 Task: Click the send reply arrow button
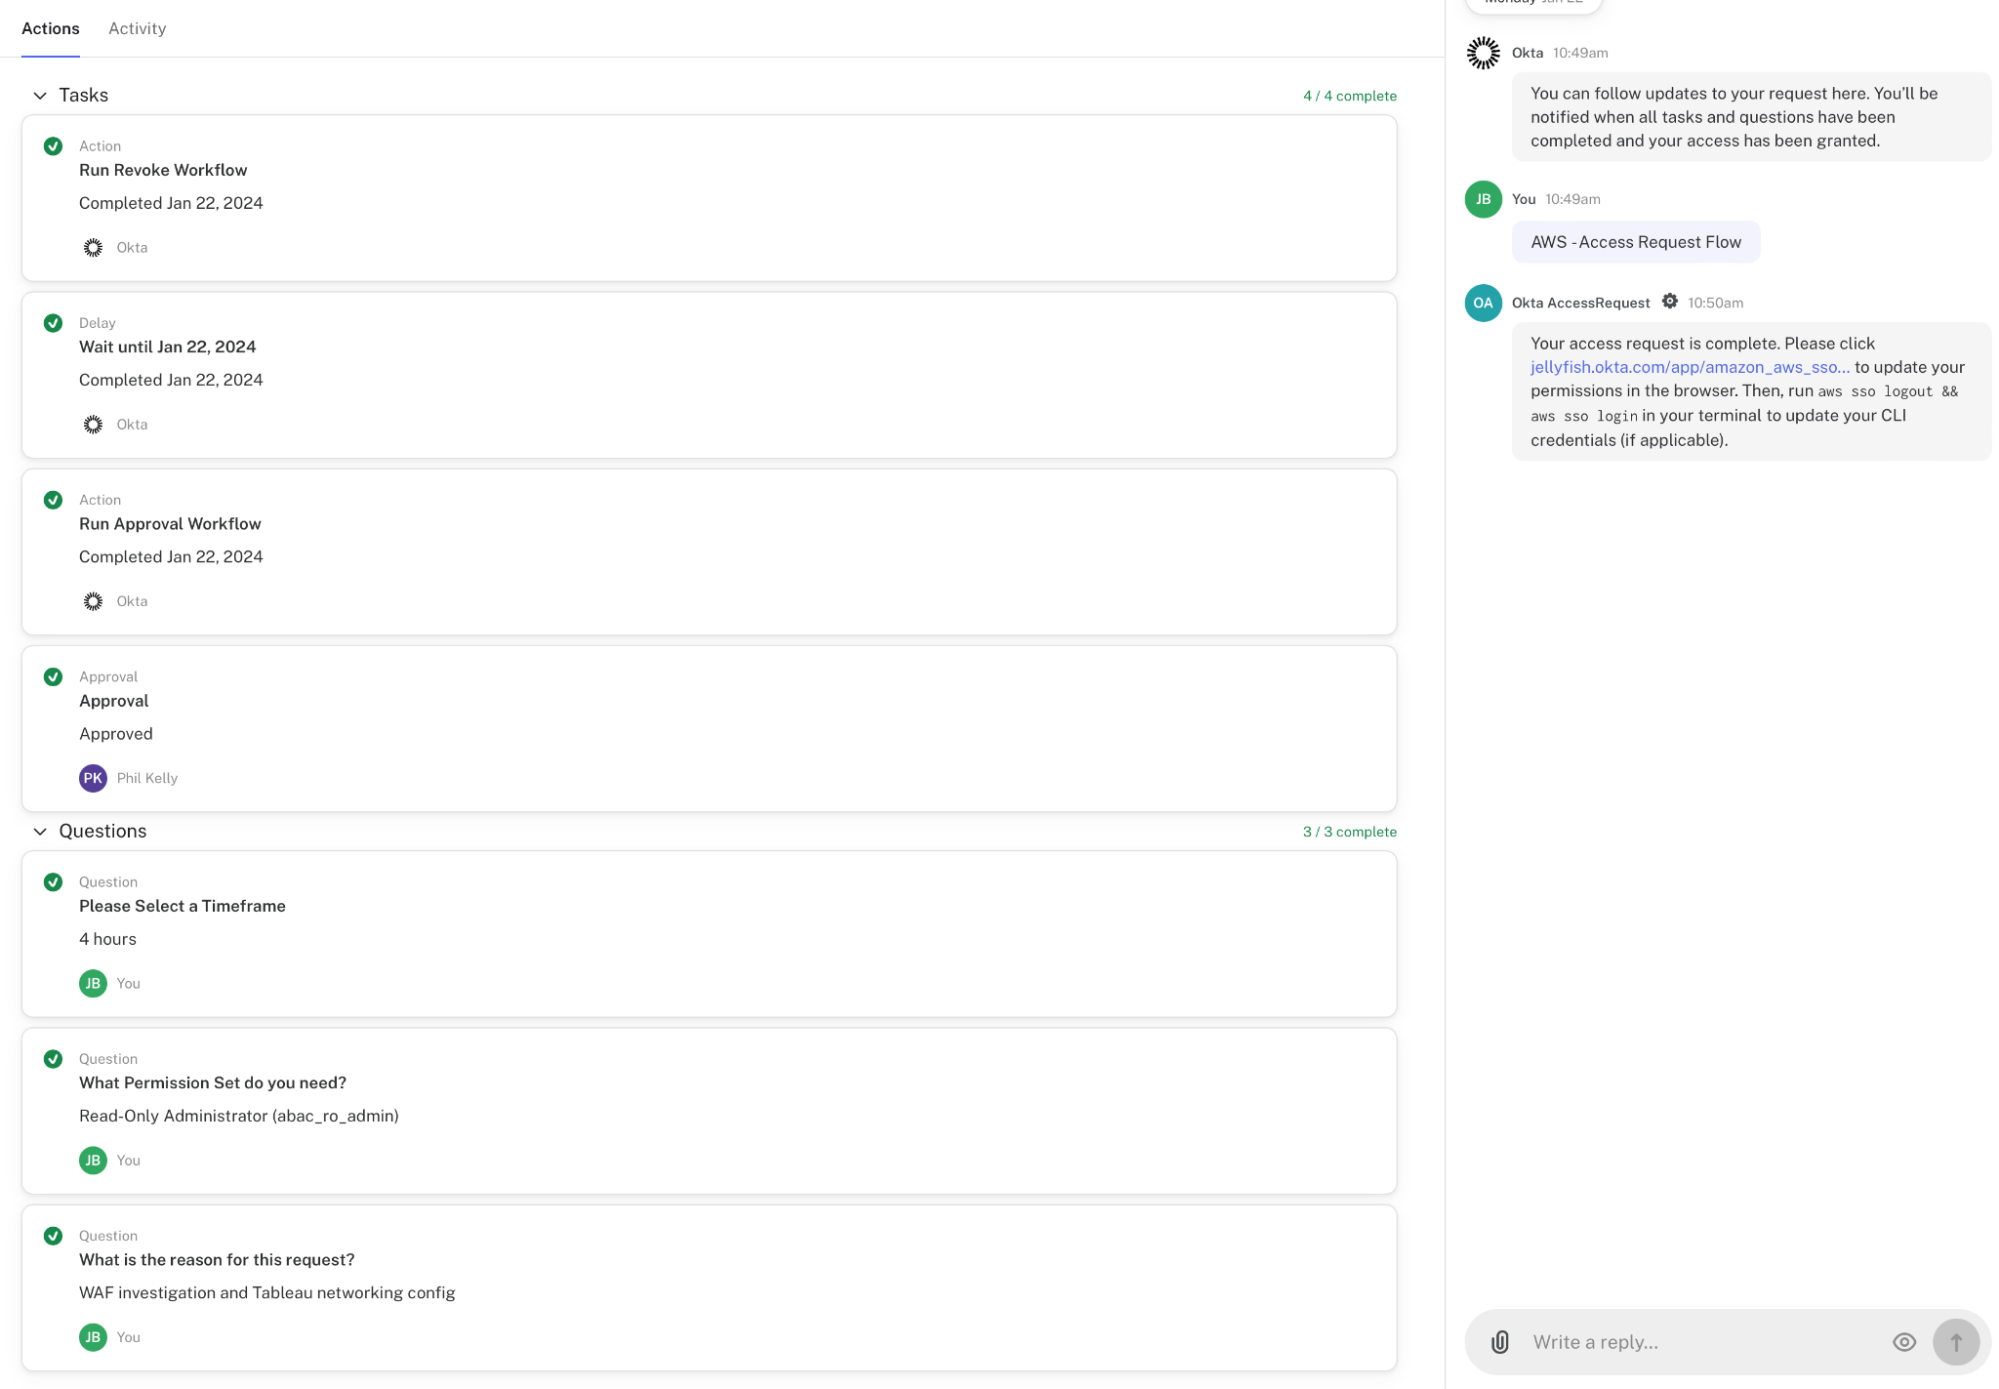tap(1956, 1342)
